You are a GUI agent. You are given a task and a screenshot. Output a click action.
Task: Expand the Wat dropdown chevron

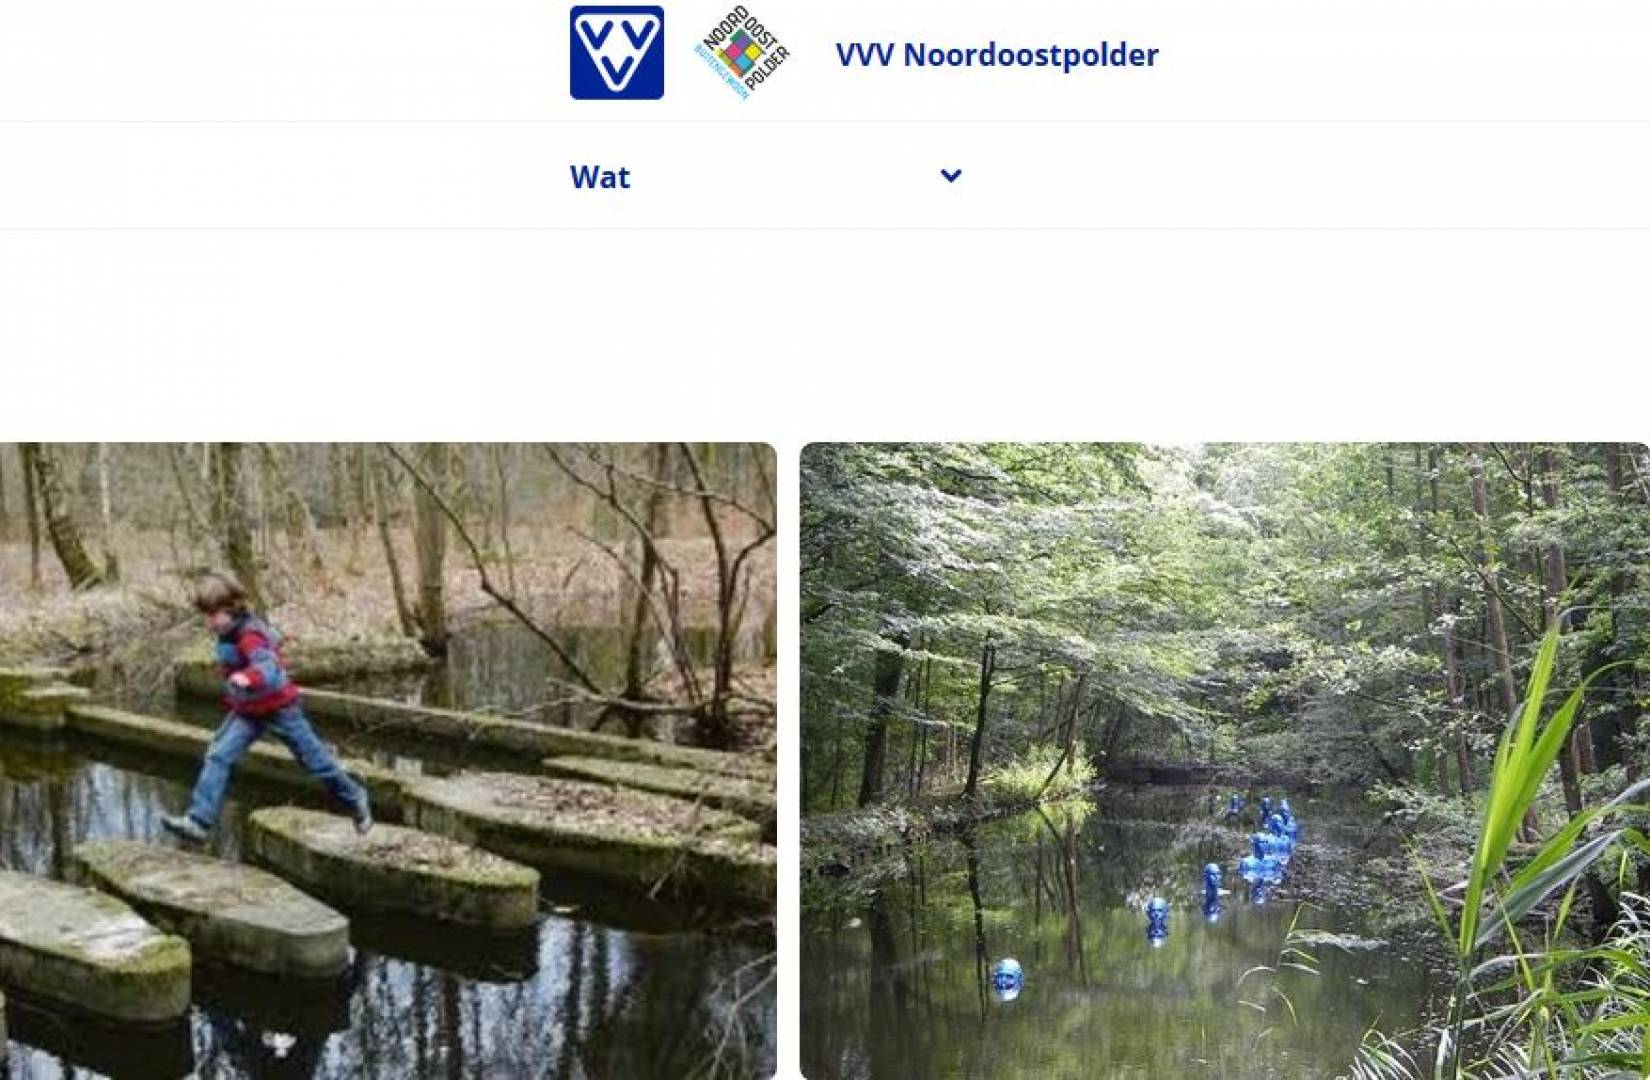(x=951, y=176)
